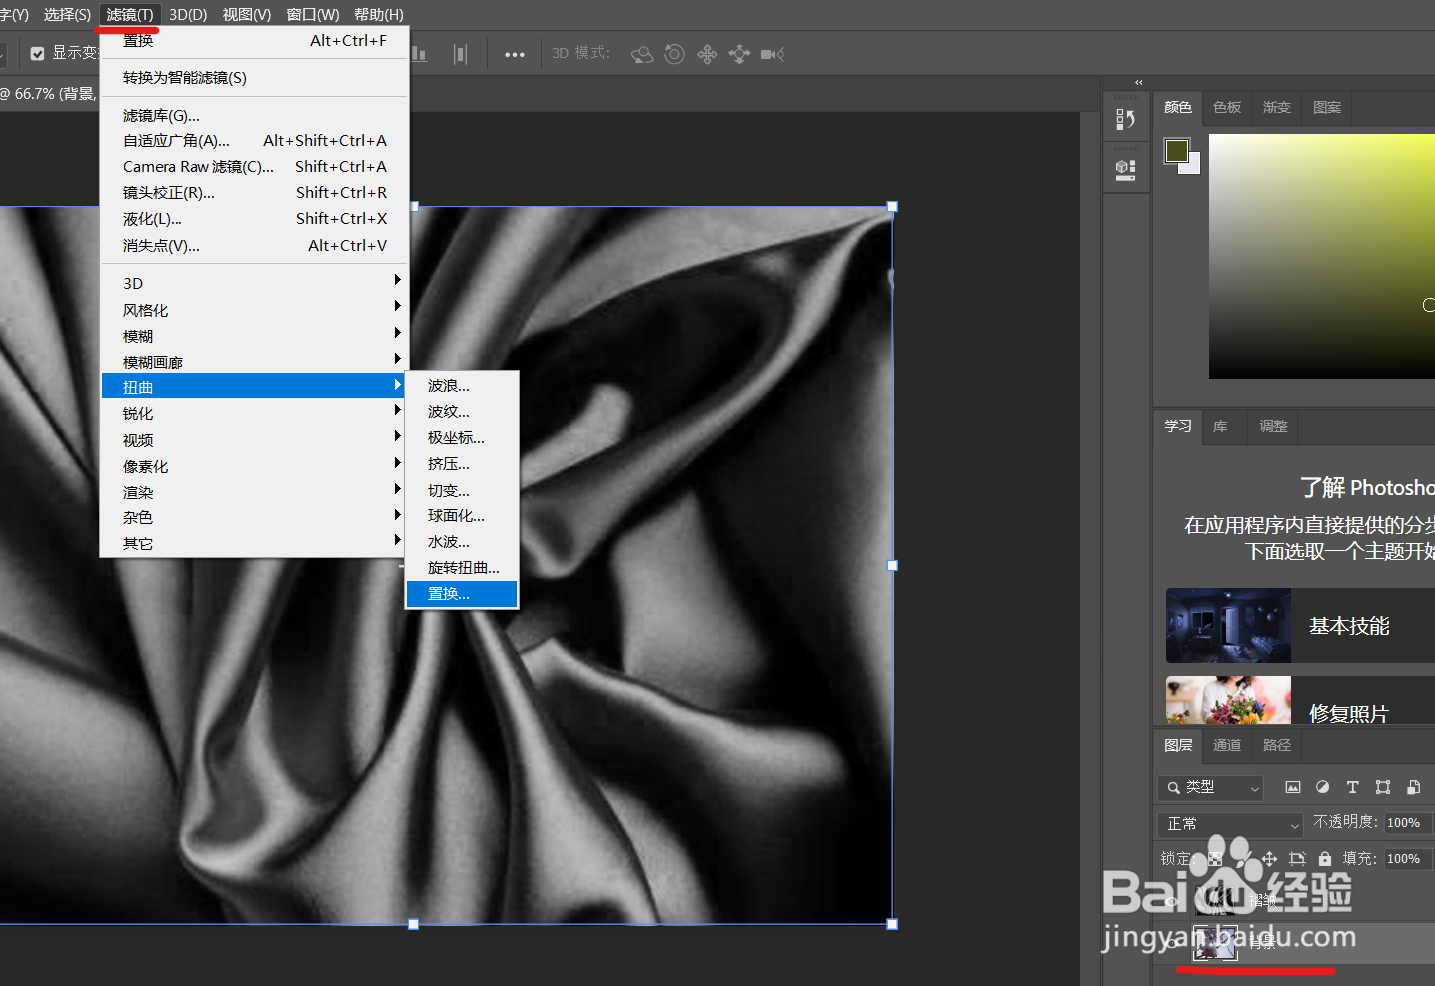Click the 不透明度 100% value field
1435x986 pixels.
[1408, 823]
